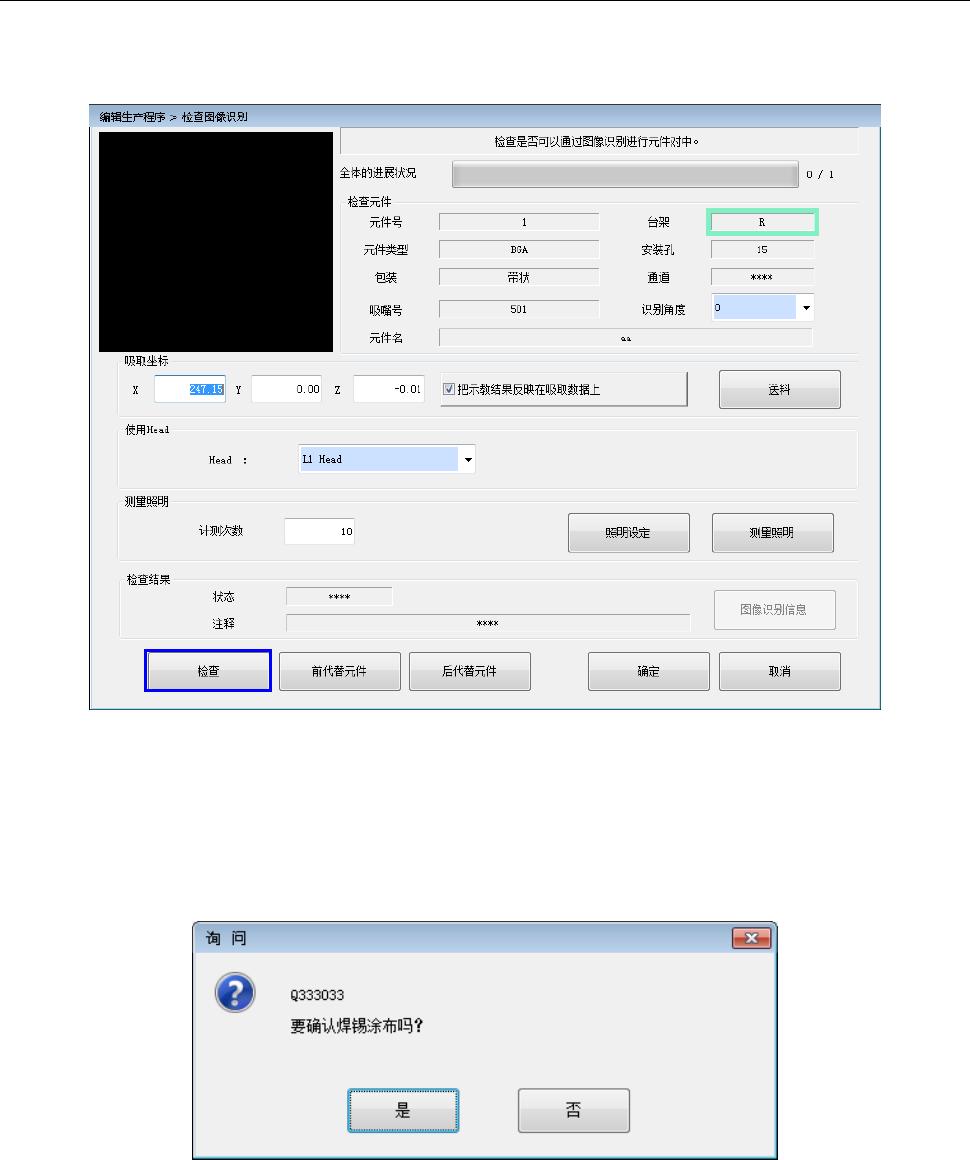Click the 送料 feed button
The height and width of the screenshot is (1160, 970).
pos(780,389)
